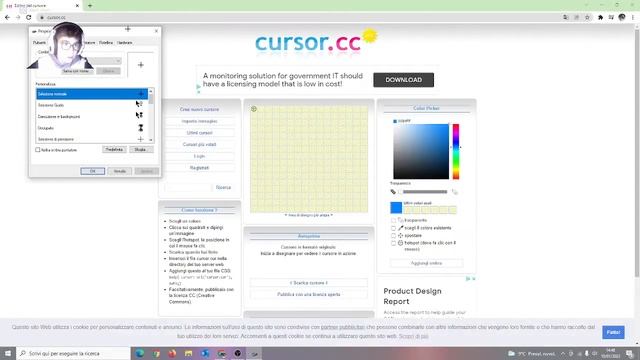This screenshot has width=640, height=360.
Task: Open the cursor scheme combo box
Action: pyautogui.click(x=80, y=61)
